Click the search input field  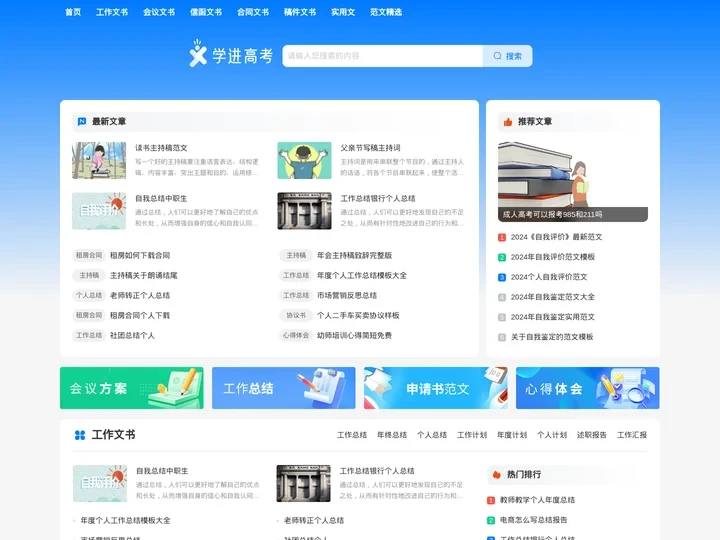[x=382, y=56]
